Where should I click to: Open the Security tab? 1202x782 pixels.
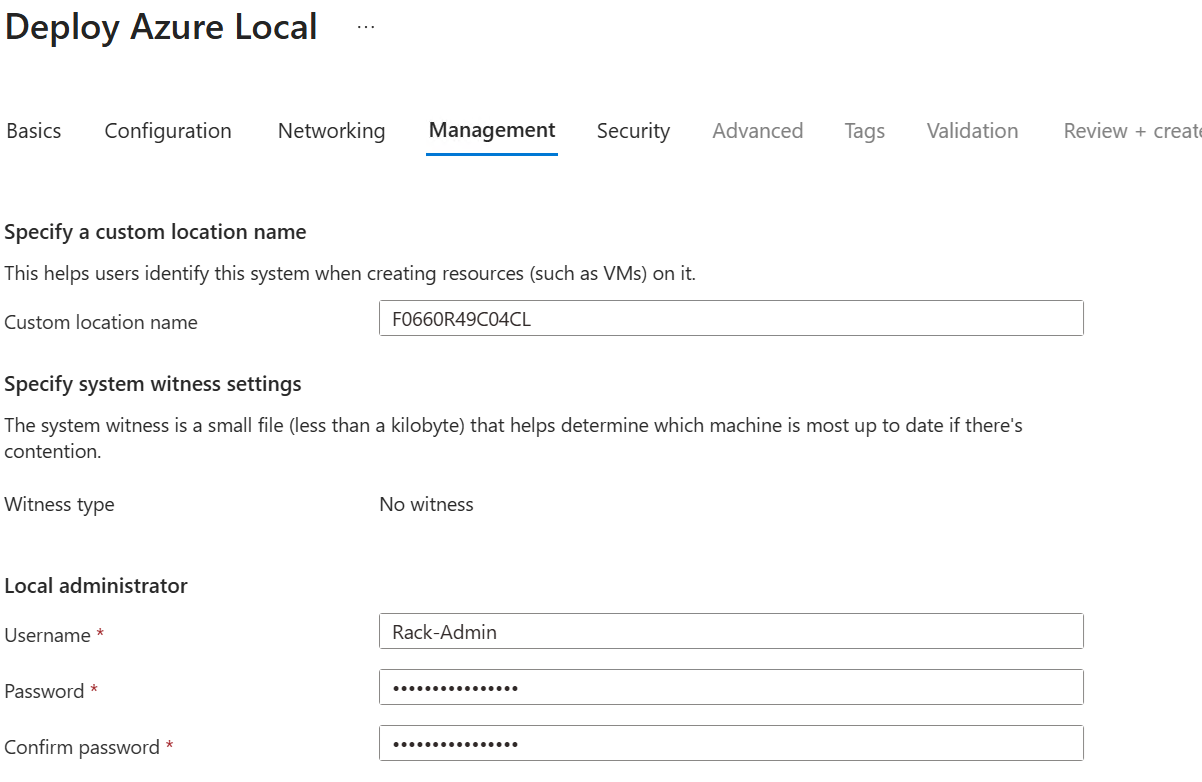(x=633, y=131)
